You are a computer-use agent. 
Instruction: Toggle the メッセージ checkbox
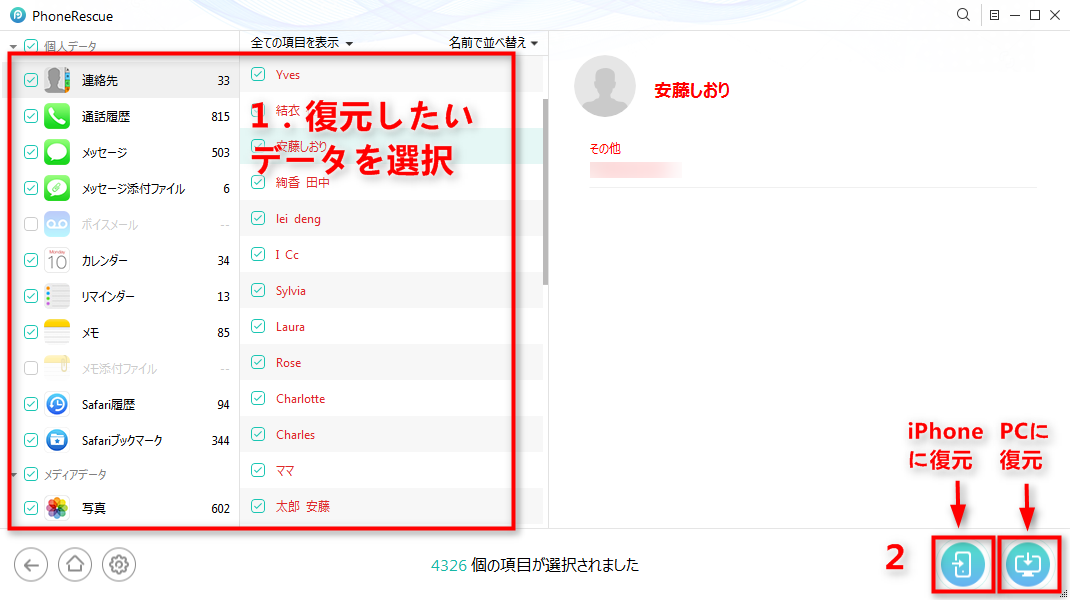point(31,152)
